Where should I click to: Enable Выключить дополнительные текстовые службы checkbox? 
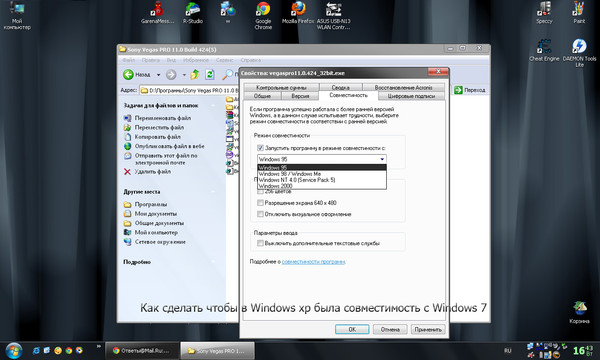tap(260, 243)
